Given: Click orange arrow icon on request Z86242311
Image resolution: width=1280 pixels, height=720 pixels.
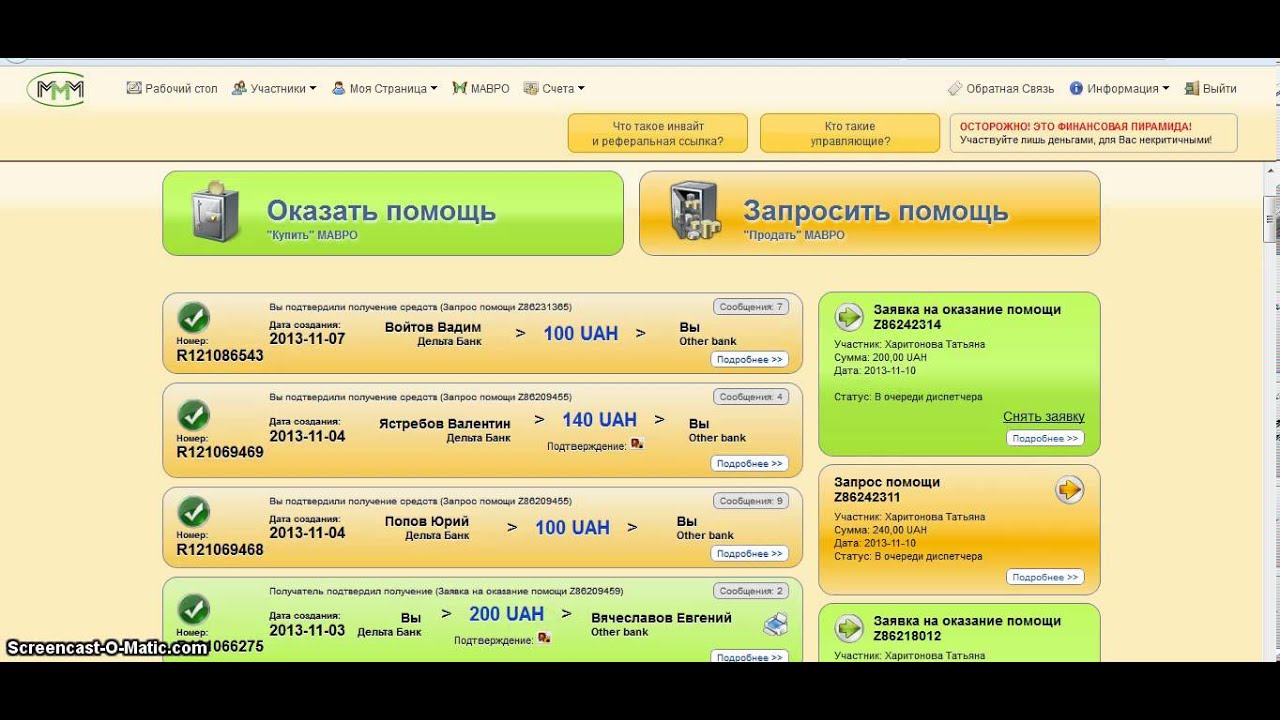Looking at the screenshot, I should pyautogui.click(x=1070, y=490).
